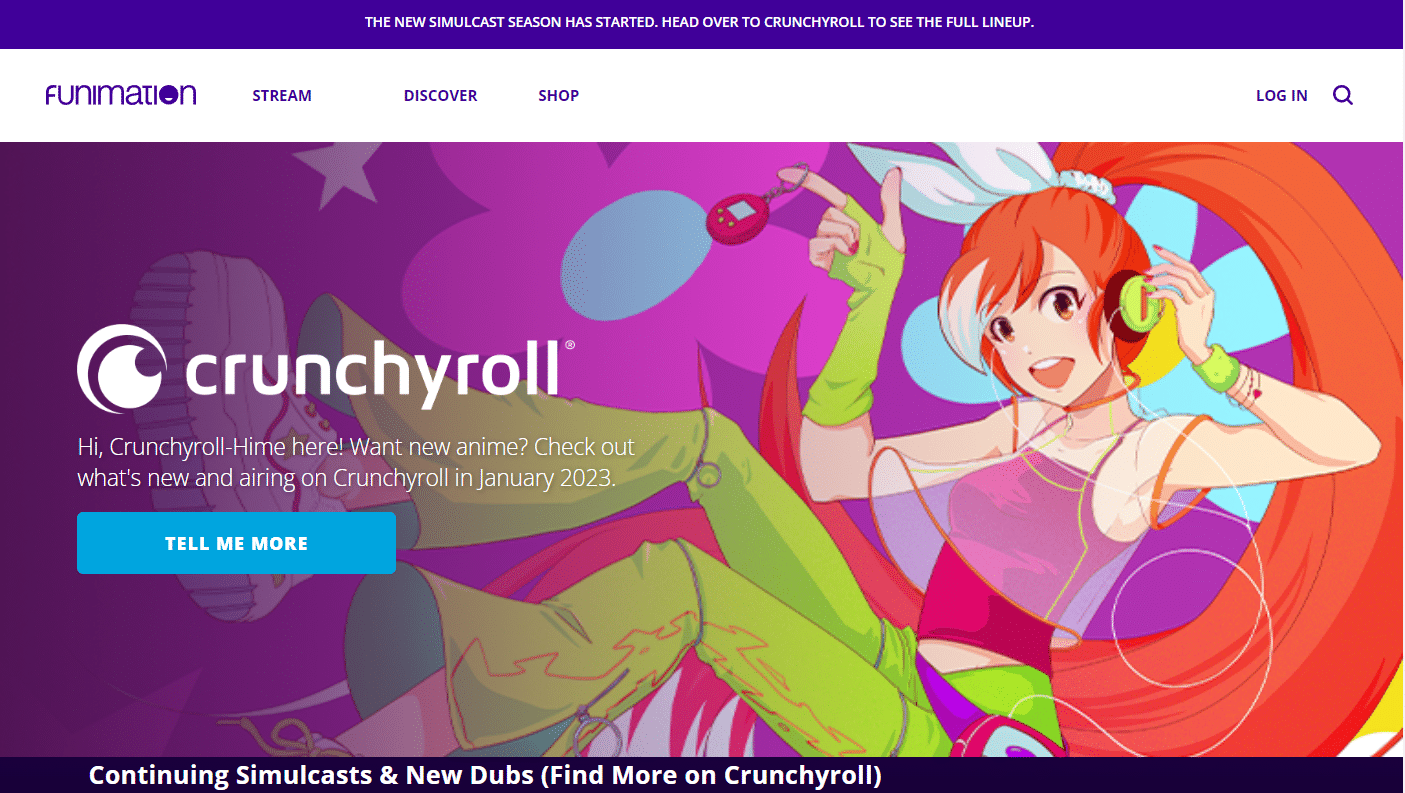The width and height of the screenshot is (1405, 793).
Task: Open the Discover menu
Action: 440,96
